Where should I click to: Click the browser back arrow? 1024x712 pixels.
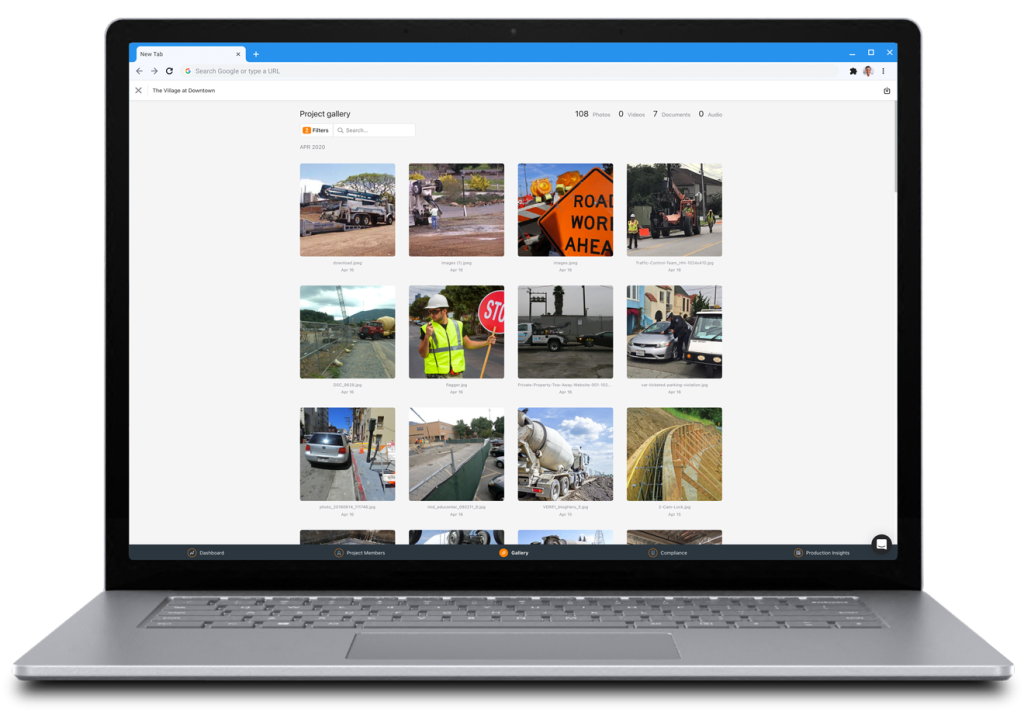coord(140,71)
